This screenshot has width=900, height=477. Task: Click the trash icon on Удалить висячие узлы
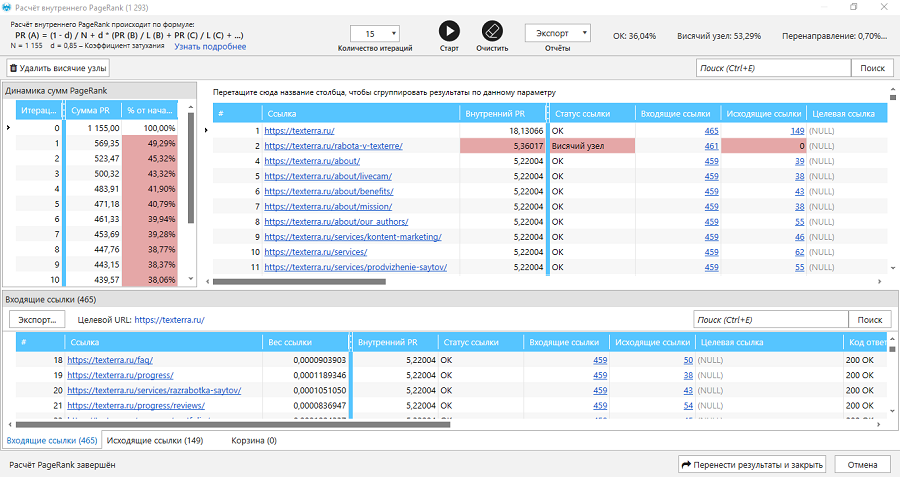click(13, 68)
